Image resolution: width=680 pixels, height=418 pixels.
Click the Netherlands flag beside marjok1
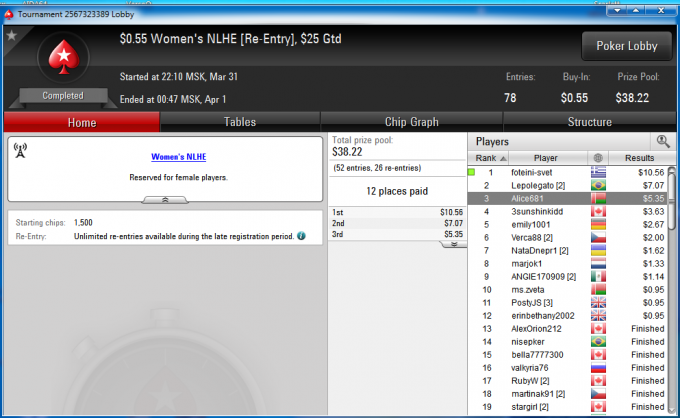[598, 264]
